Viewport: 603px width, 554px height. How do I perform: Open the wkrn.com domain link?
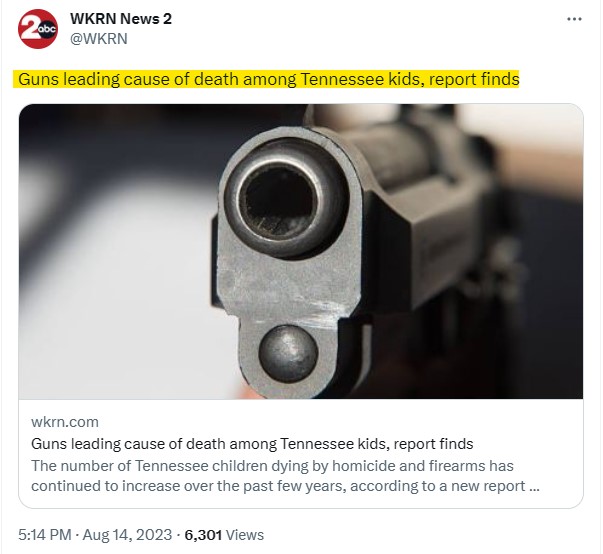pos(65,422)
